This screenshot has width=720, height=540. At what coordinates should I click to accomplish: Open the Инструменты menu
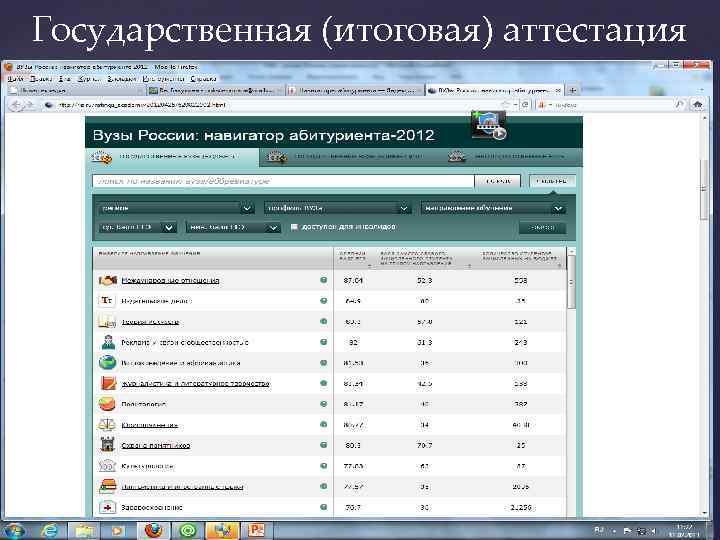163,79
